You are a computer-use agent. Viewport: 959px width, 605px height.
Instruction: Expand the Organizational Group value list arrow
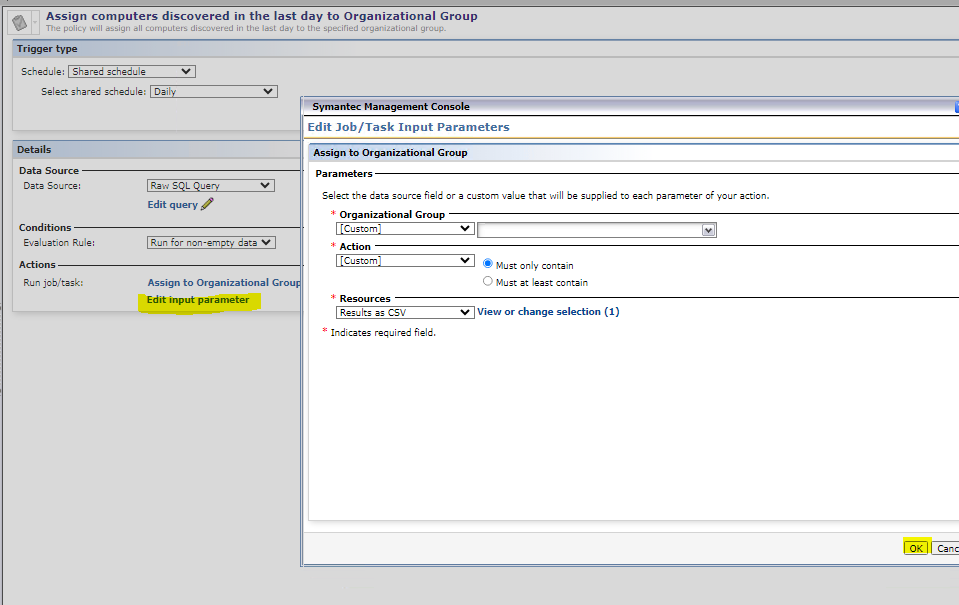[x=709, y=230]
